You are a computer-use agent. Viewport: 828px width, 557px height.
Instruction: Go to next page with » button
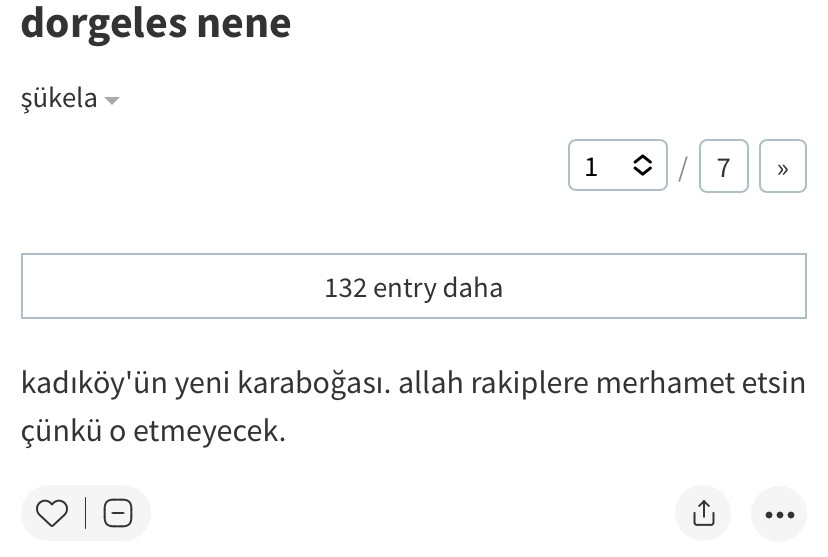click(782, 167)
